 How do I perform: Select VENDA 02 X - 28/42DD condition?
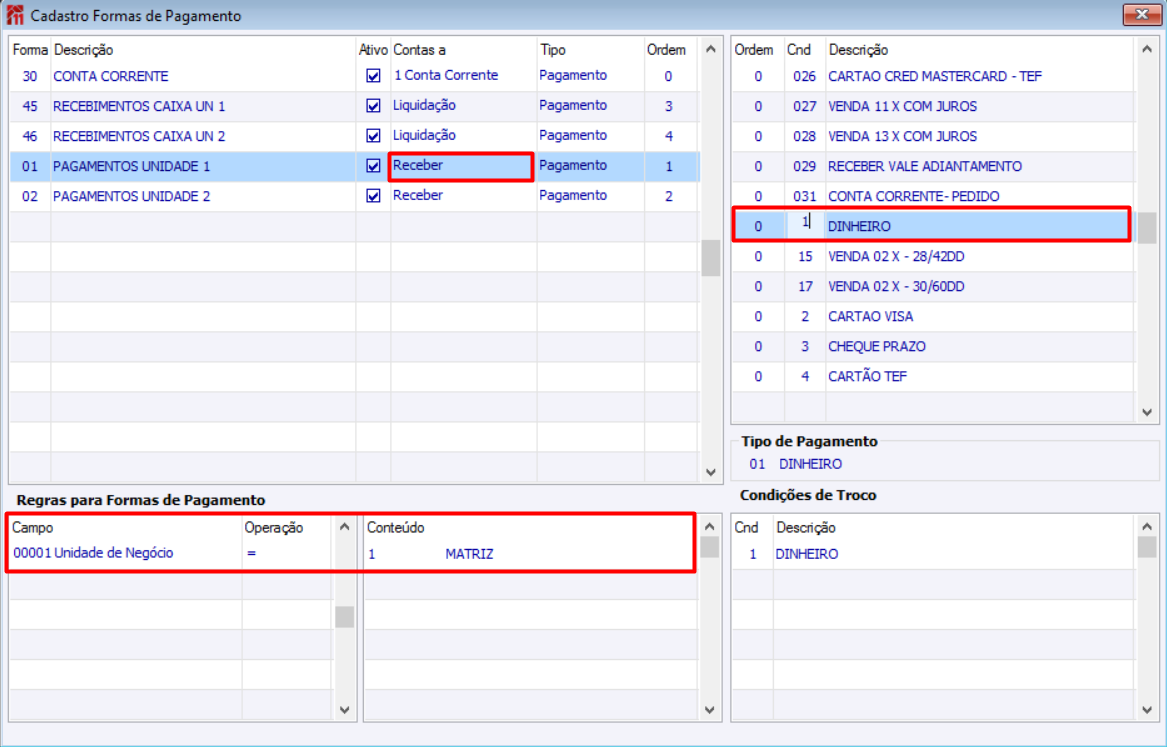[896, 256]
